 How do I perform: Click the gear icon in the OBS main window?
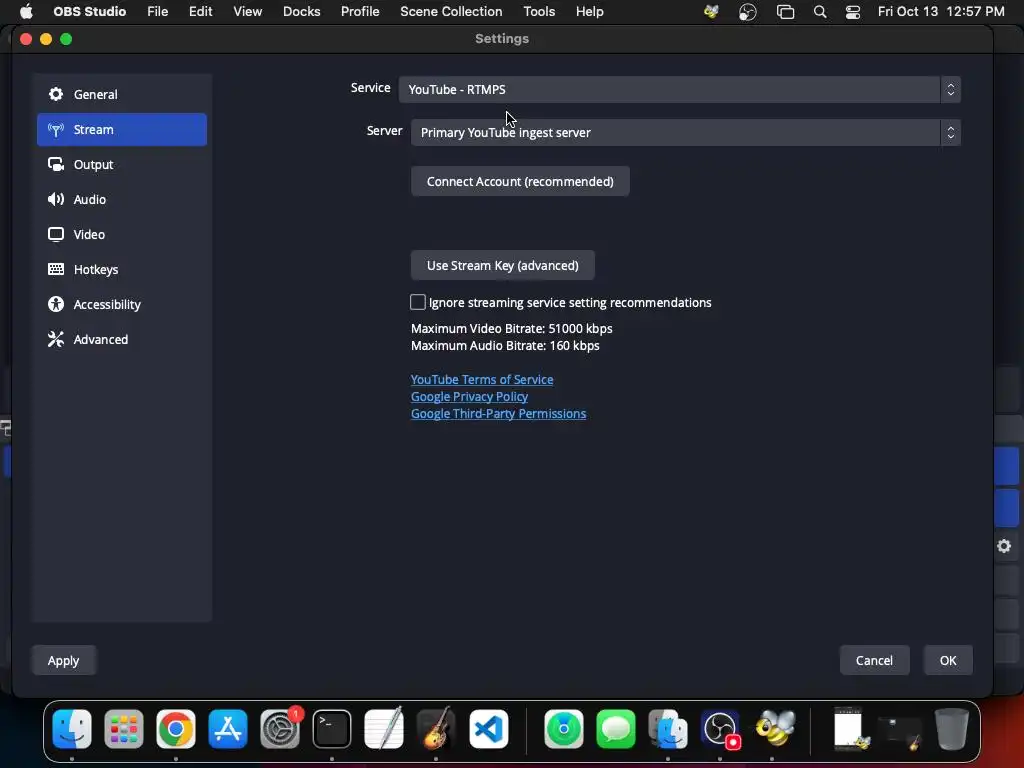coord(1004,546)
